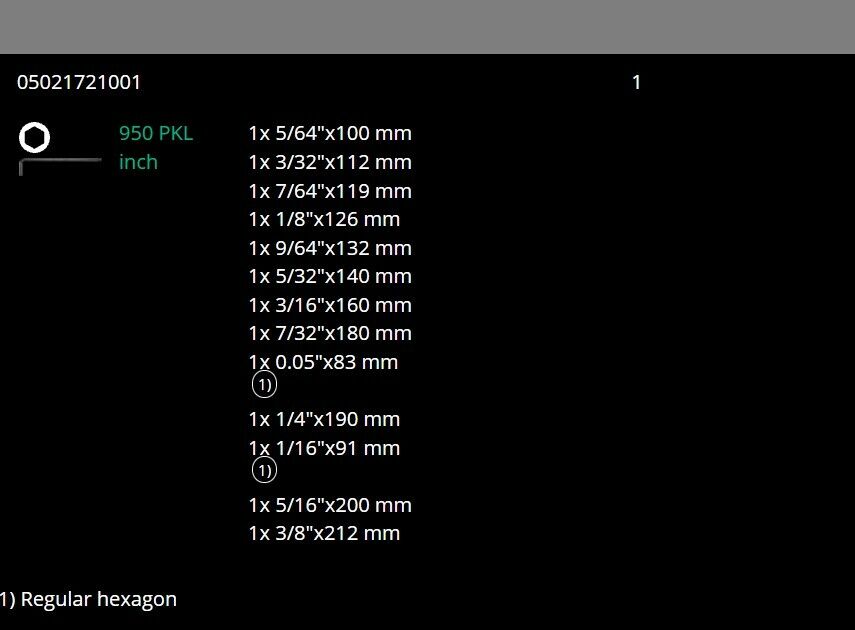Select the 1x 7/32"x180 mm line
The height and width of the screenshot is (630, 855).
click(330, 333)
